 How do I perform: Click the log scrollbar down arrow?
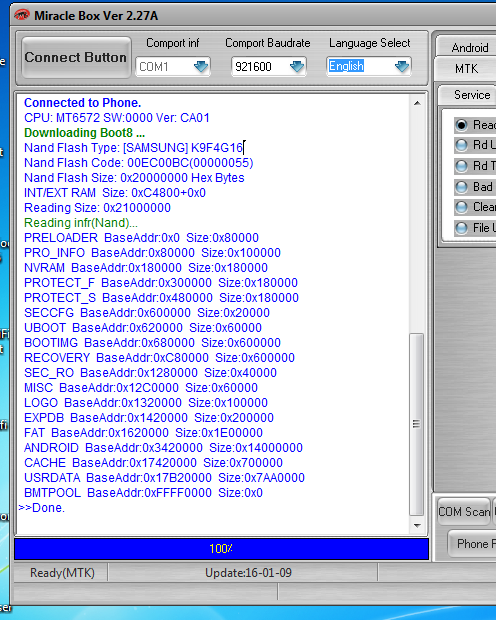[417, 525]
